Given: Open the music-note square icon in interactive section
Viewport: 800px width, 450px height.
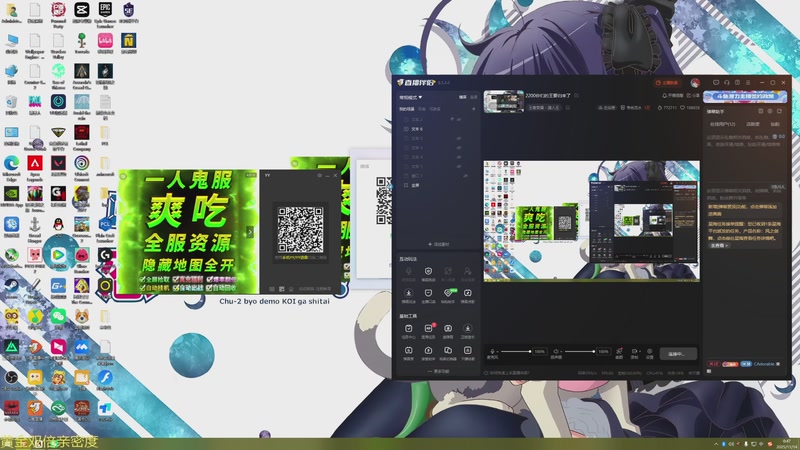Looking at the screenshot, I should coord(467,293).
